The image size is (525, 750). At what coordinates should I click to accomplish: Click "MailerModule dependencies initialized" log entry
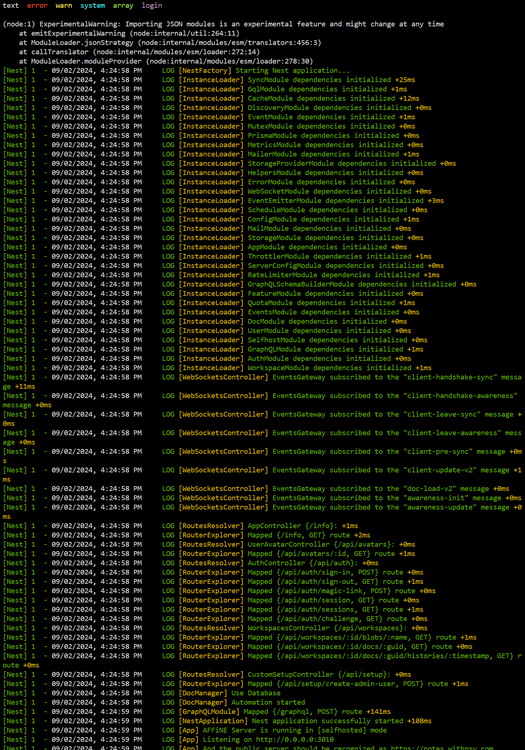[333, 154]
